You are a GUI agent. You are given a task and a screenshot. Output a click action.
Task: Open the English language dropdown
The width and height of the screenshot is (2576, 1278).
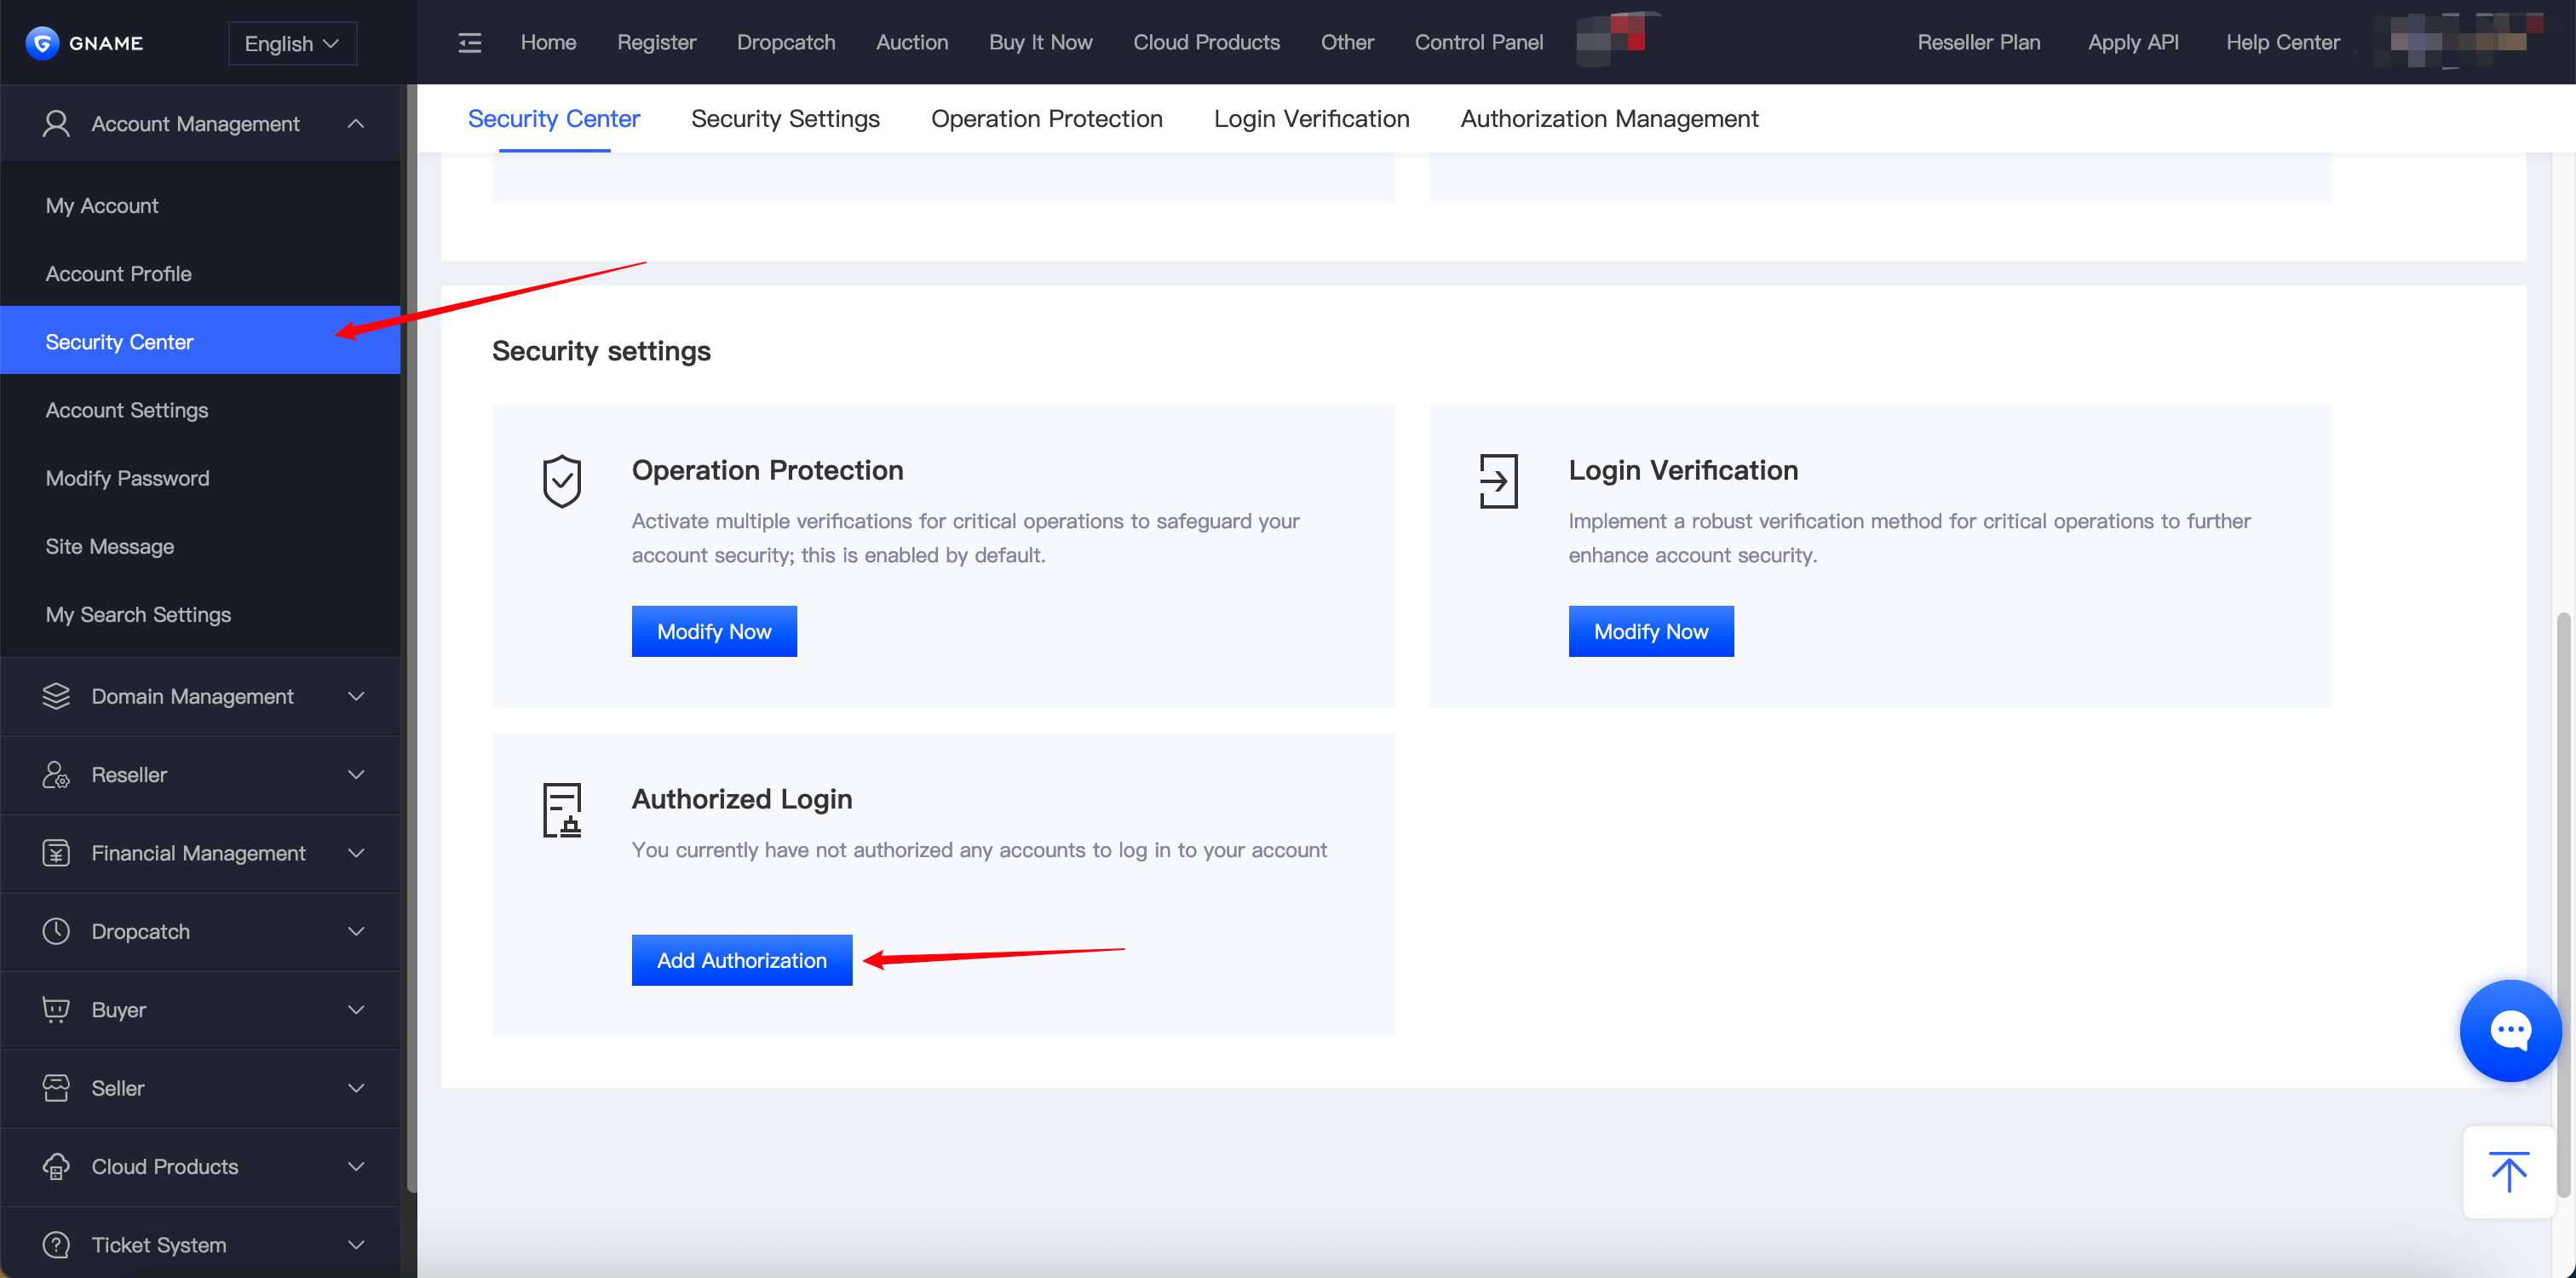point(292,43)
